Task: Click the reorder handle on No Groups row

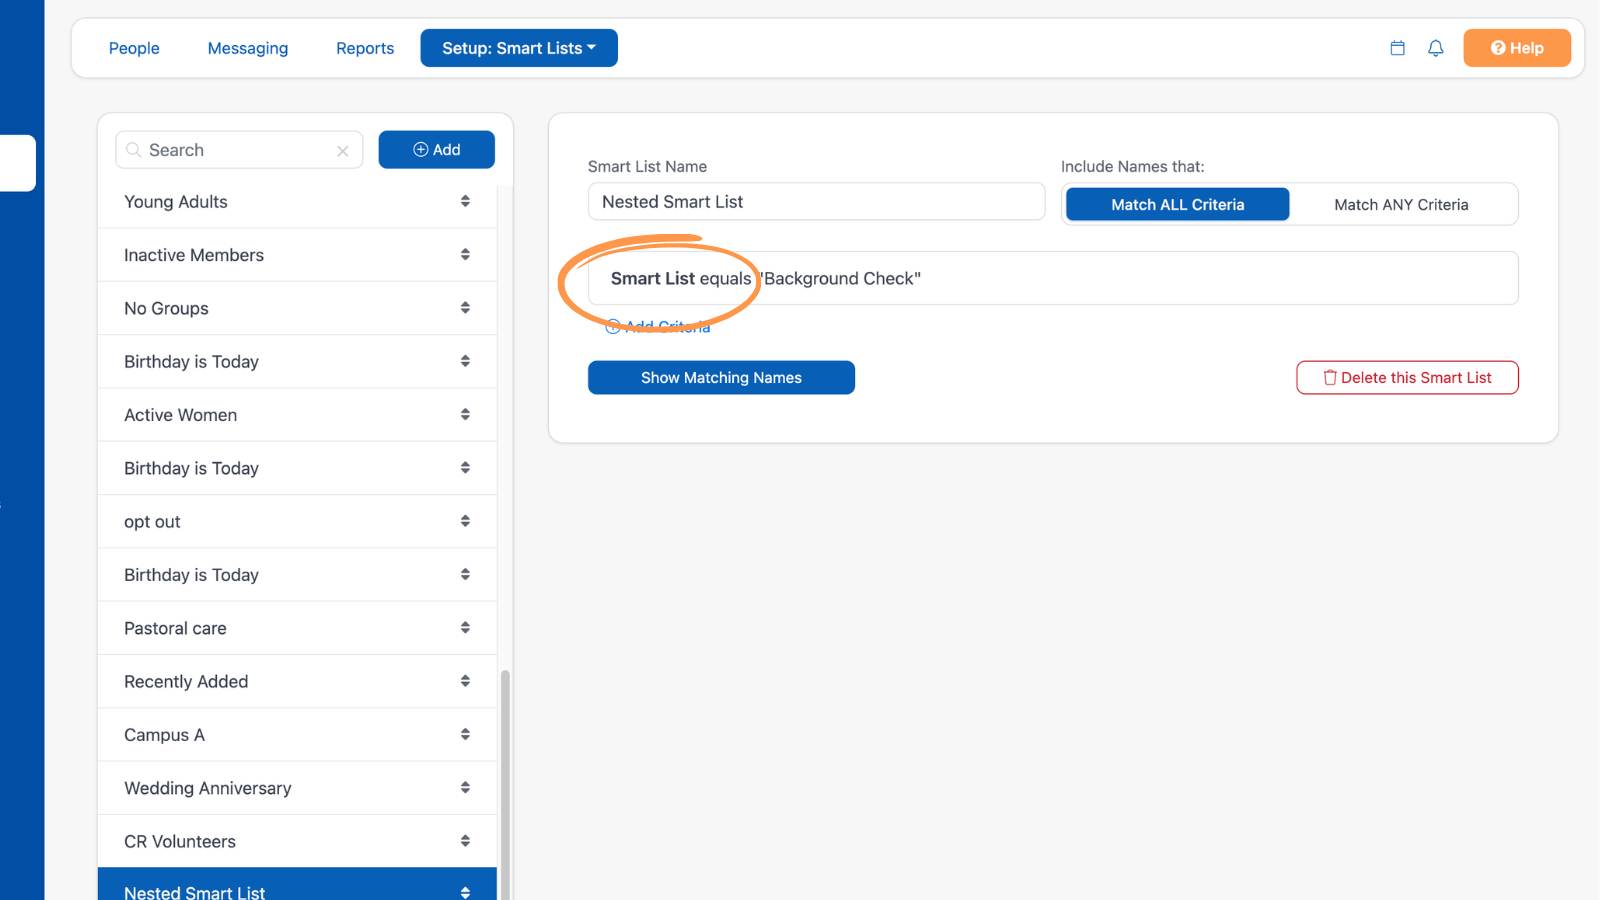Action: (x=465, y=308)
